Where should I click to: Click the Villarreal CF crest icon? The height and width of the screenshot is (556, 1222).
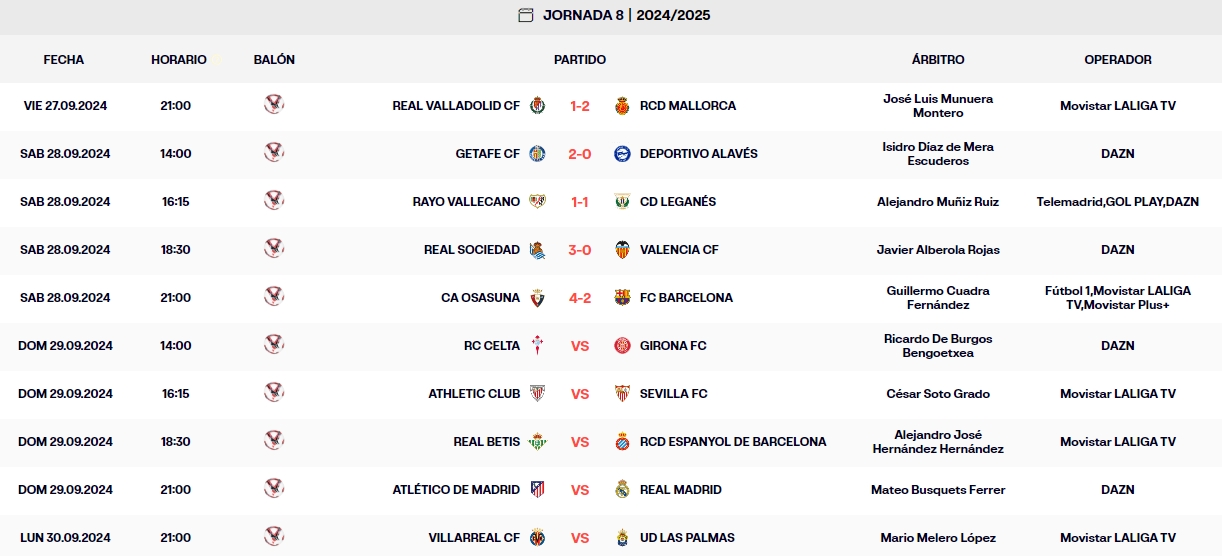[538, 538]
